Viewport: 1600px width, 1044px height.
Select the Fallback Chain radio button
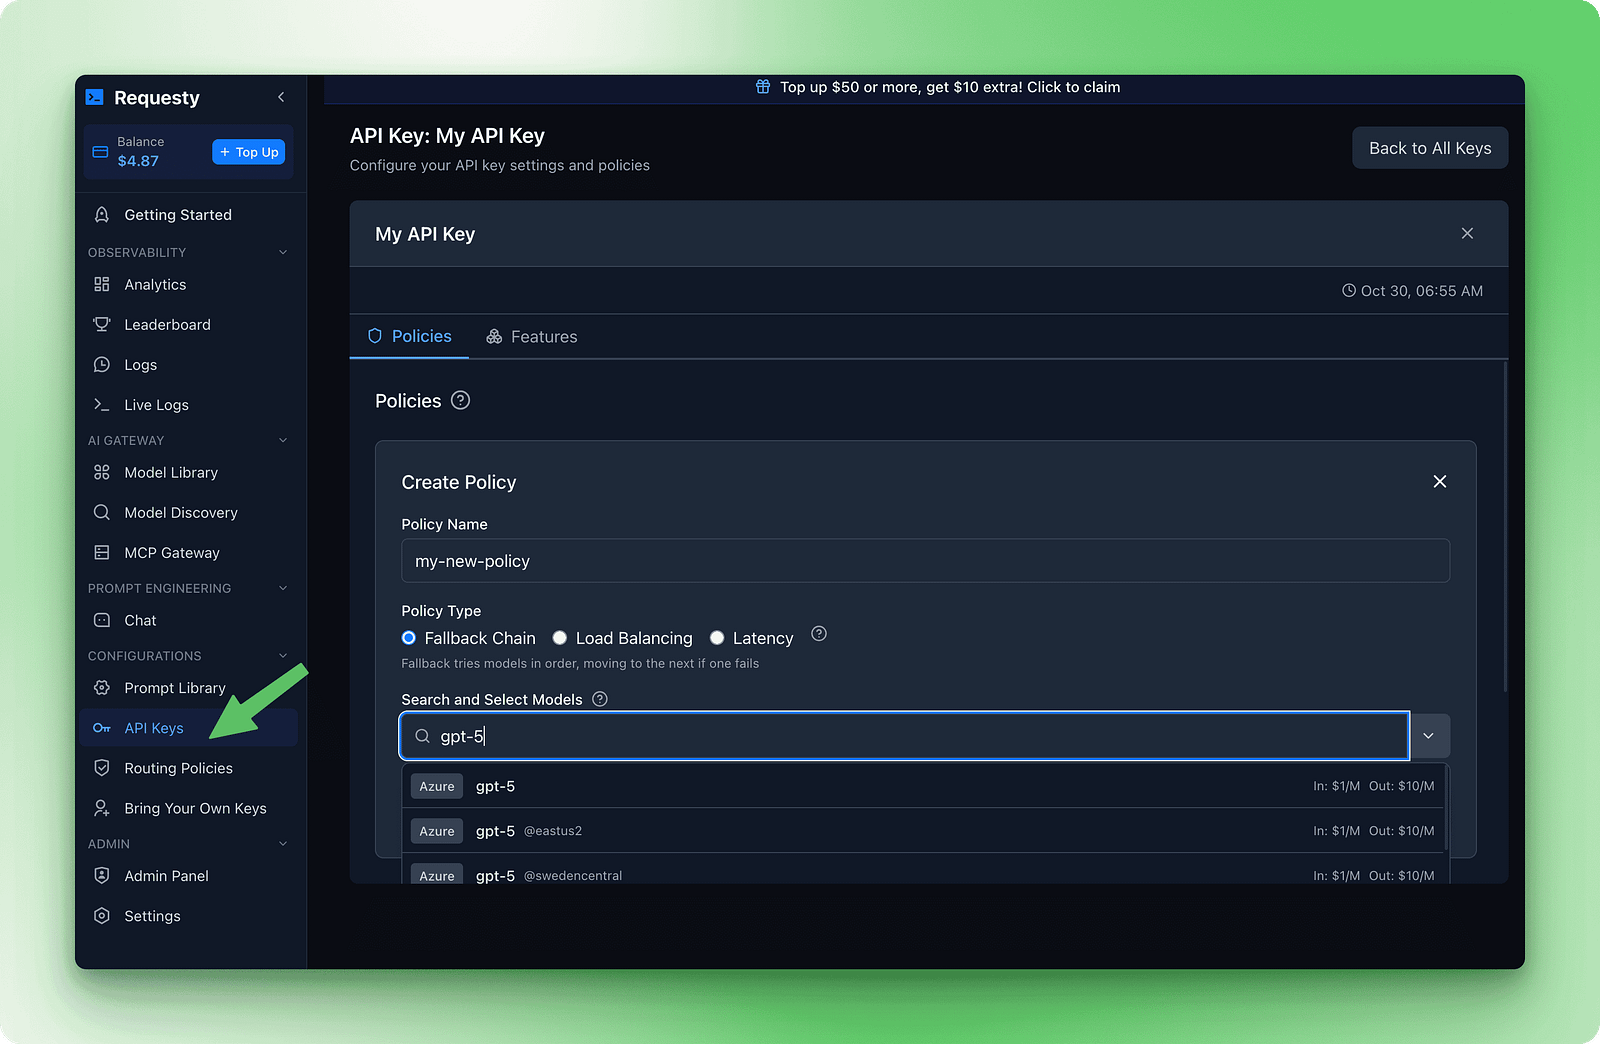(x=408, y=637)
